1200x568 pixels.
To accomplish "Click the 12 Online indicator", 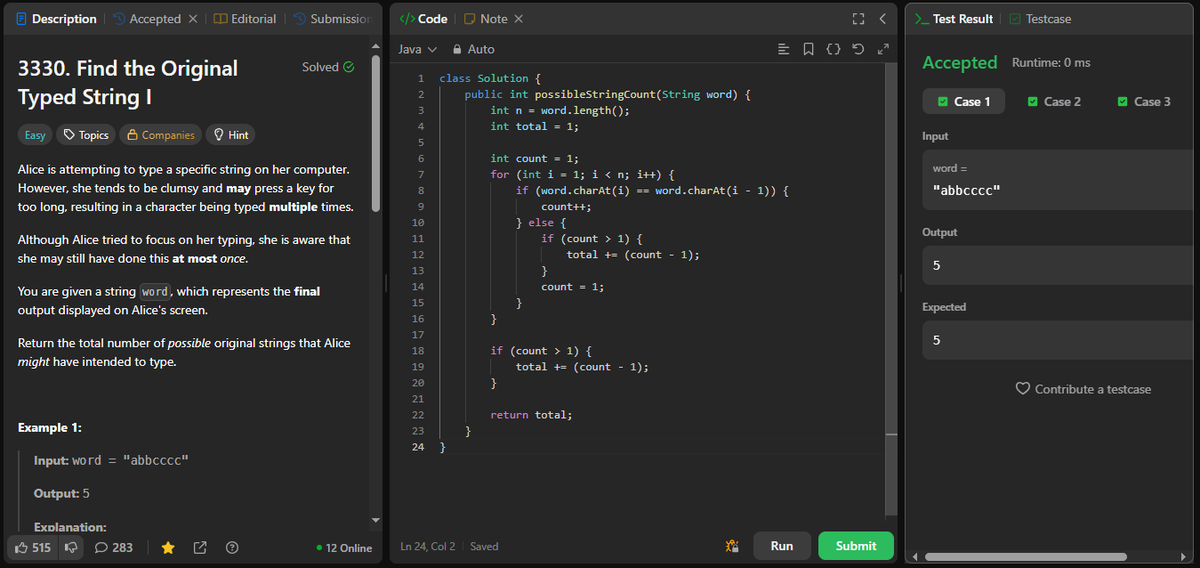I will (343, 547).
